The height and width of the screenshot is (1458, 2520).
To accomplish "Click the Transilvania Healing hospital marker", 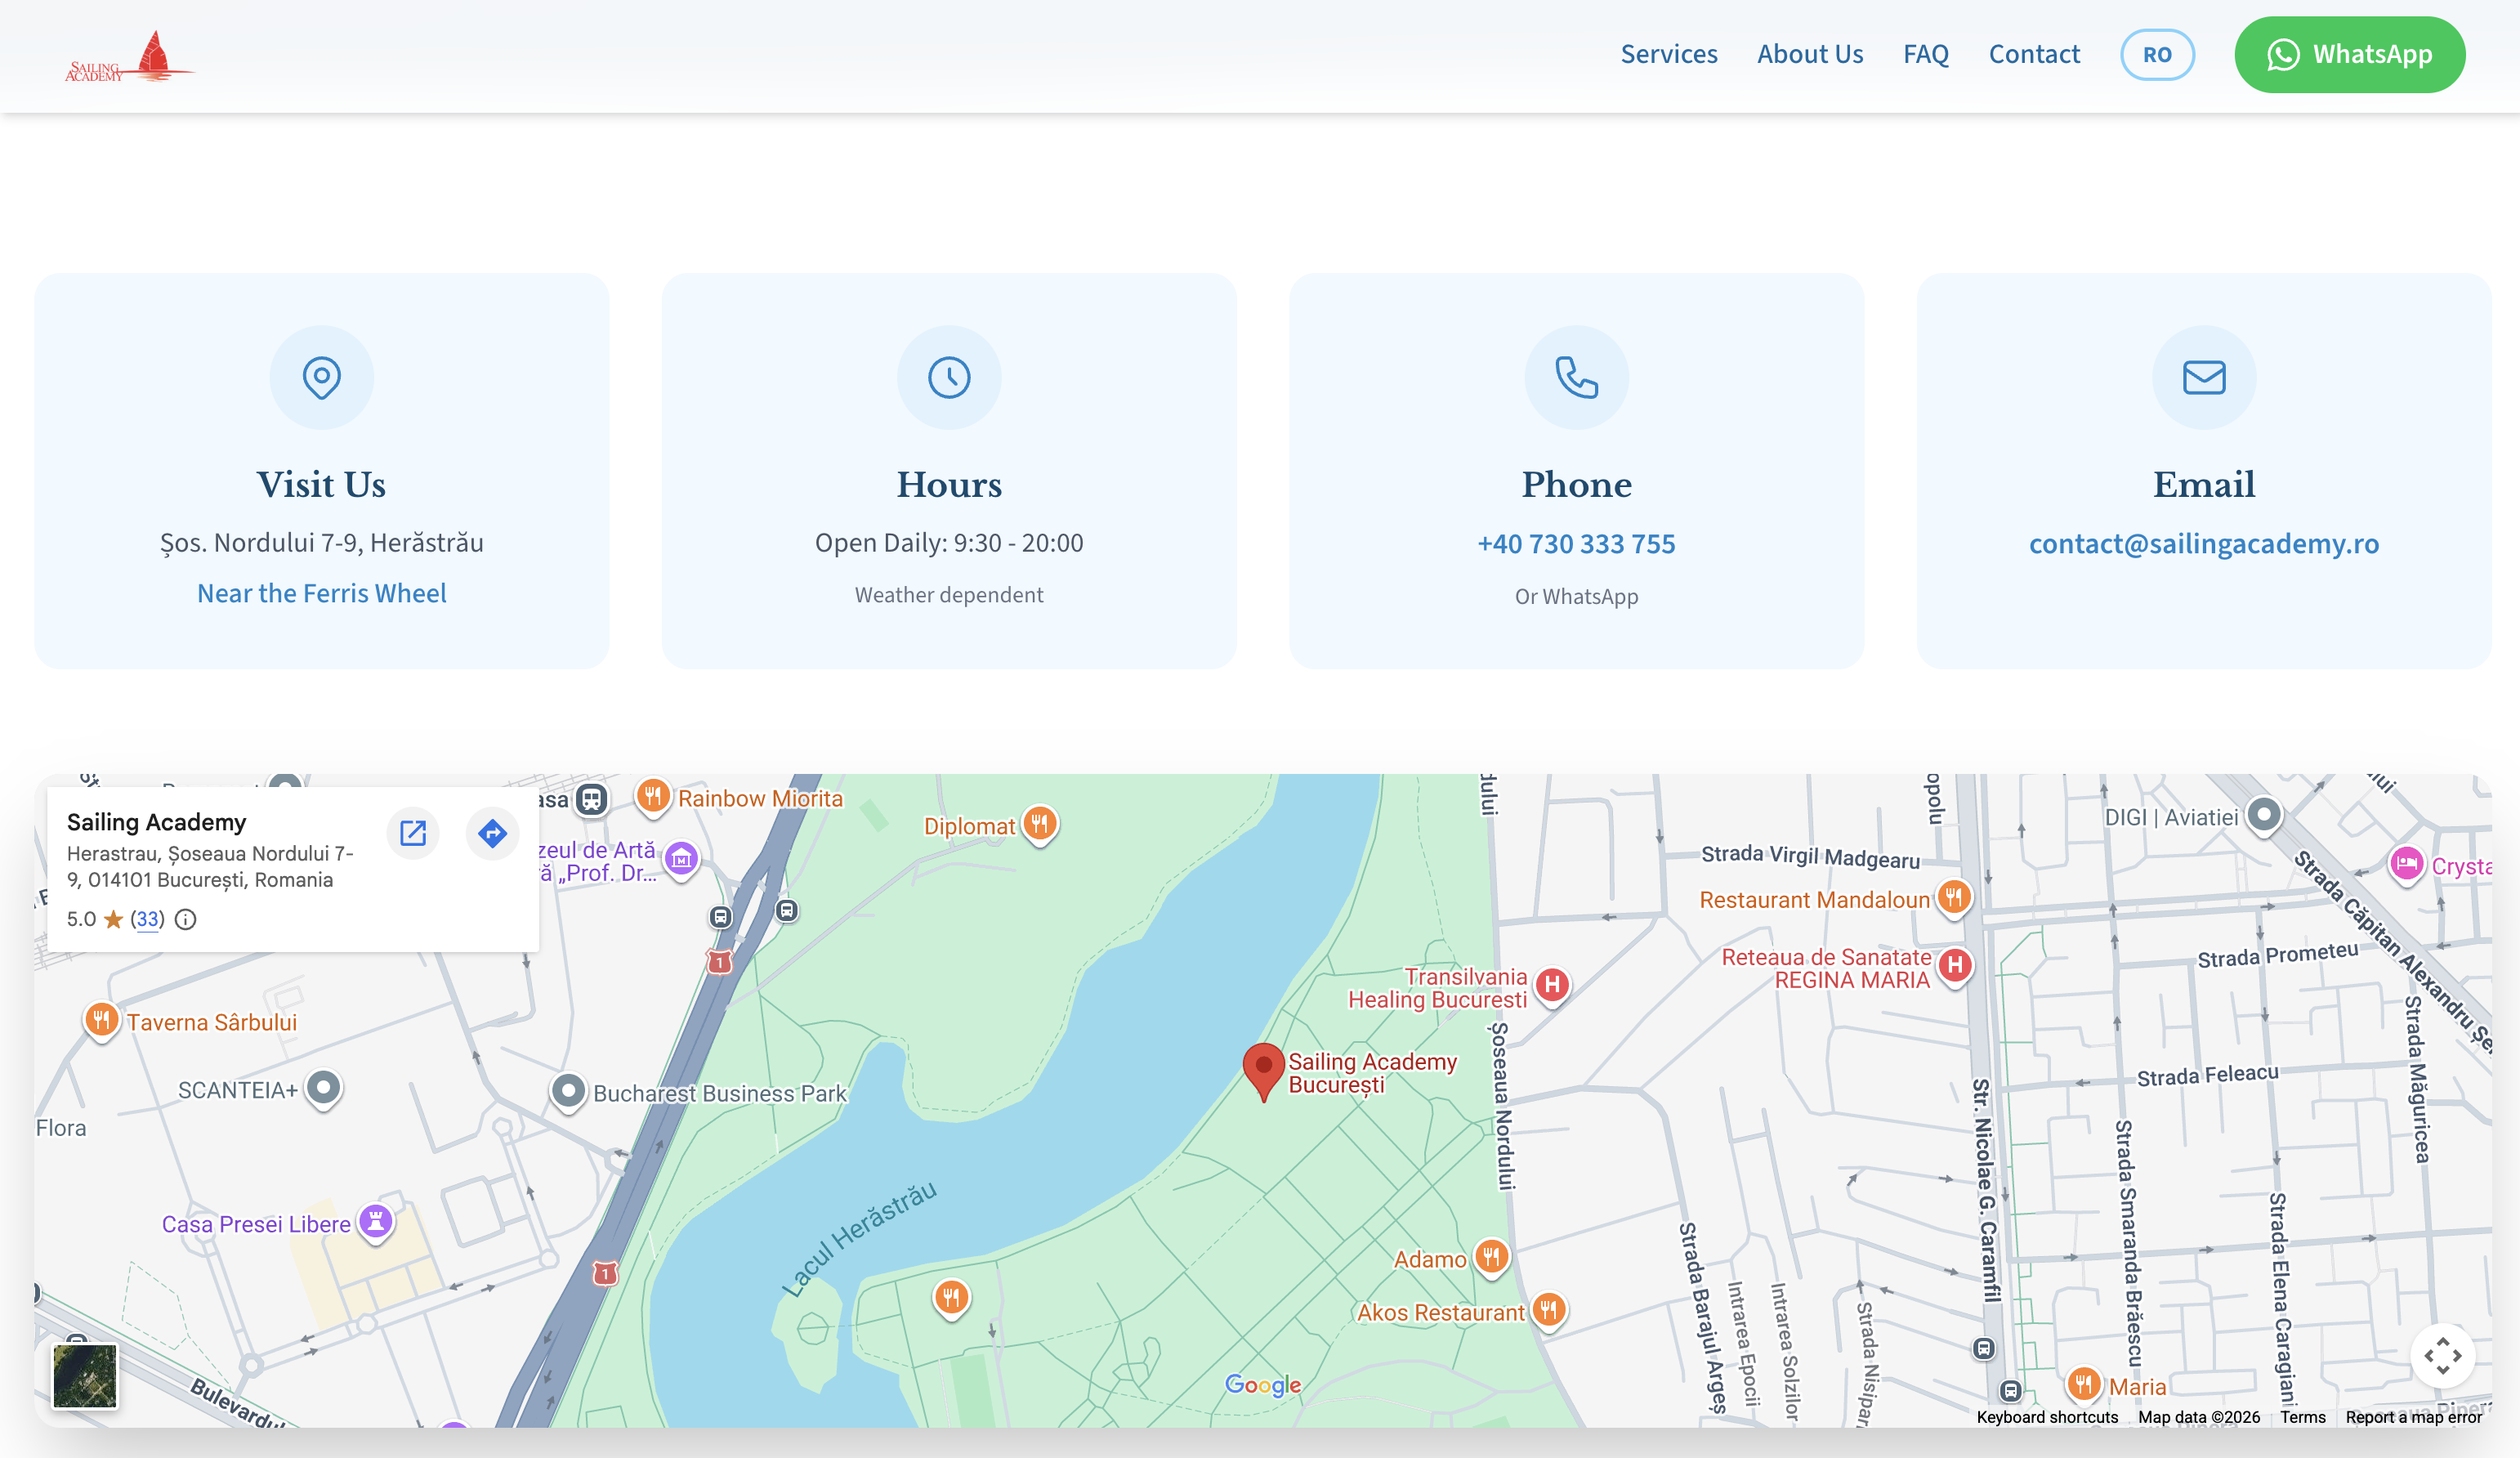I will pyautogui.click(x=1552, y=985).
